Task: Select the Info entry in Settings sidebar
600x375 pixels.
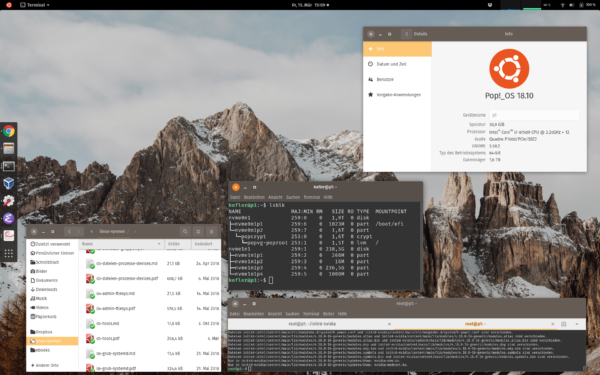Action: tap(397, 49)
